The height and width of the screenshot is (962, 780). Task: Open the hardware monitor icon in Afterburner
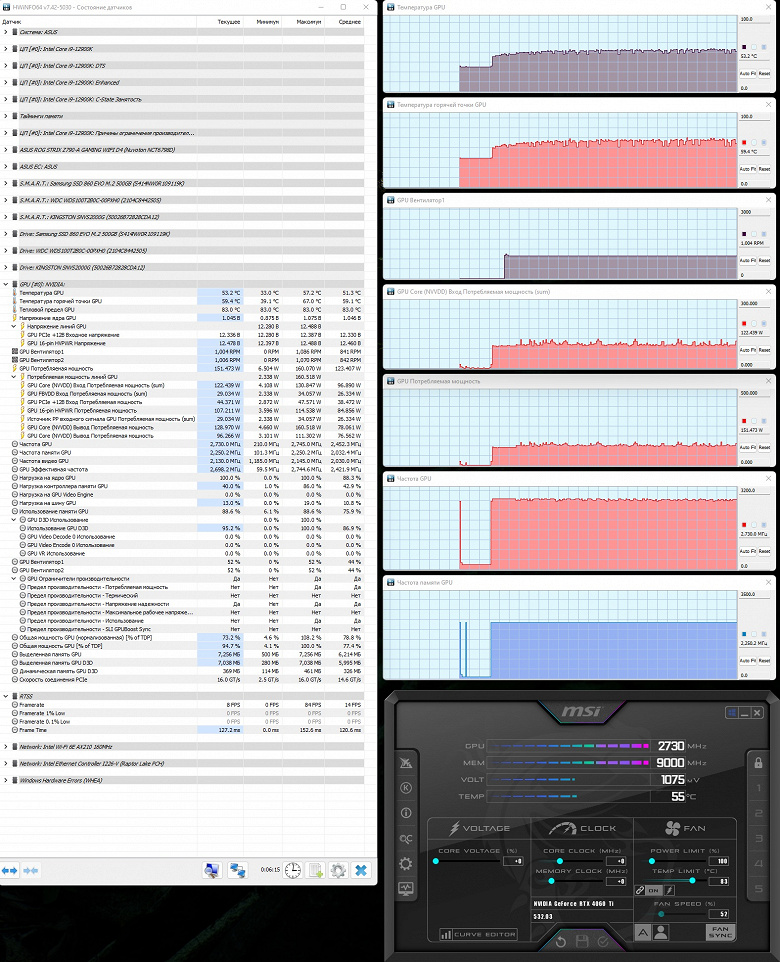406,888
